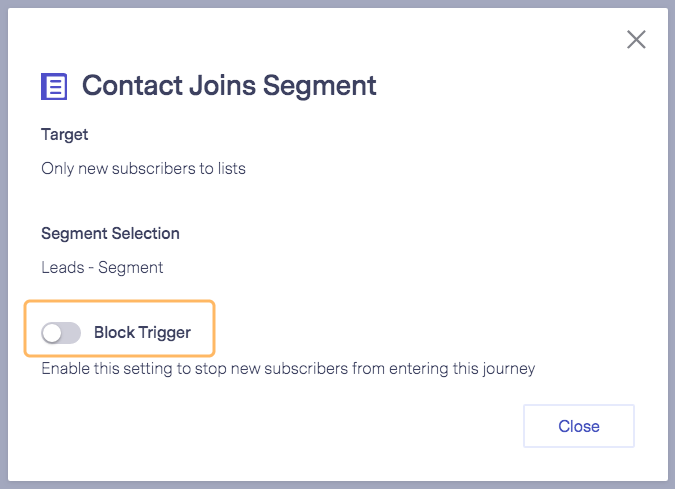
Task: Click the word 'Segment' in title
Action: coord(319,86)
